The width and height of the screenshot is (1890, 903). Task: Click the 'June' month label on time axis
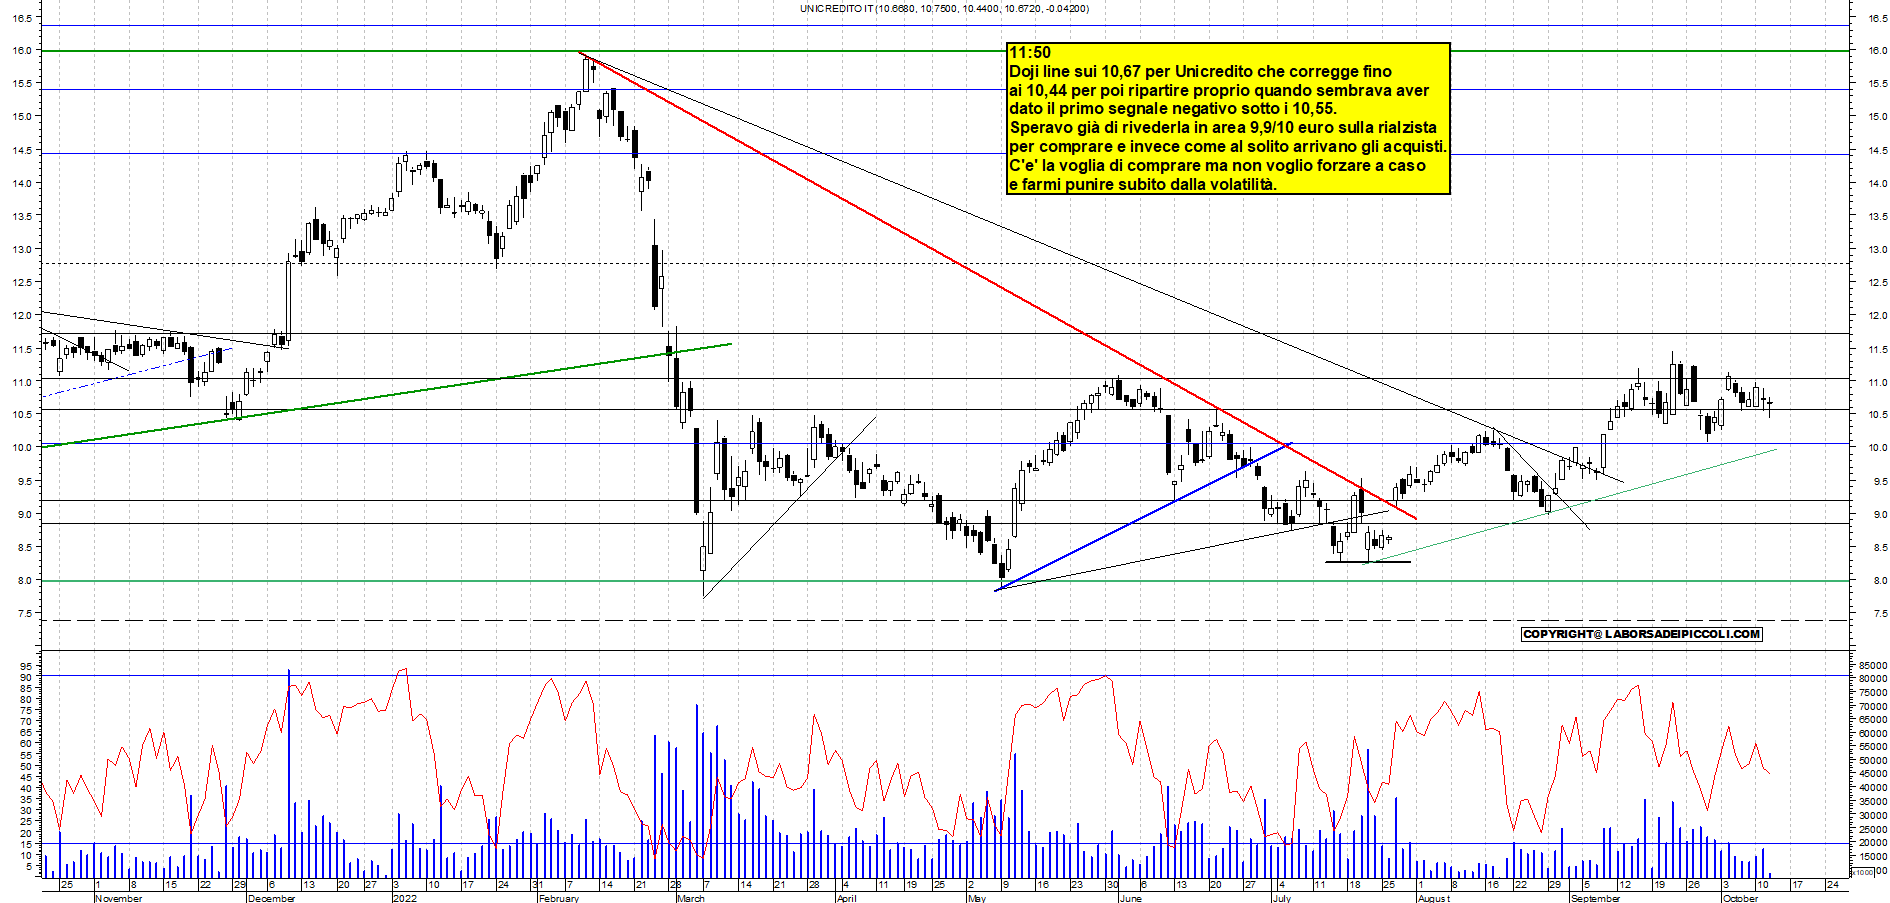(x=1130, y=898)
